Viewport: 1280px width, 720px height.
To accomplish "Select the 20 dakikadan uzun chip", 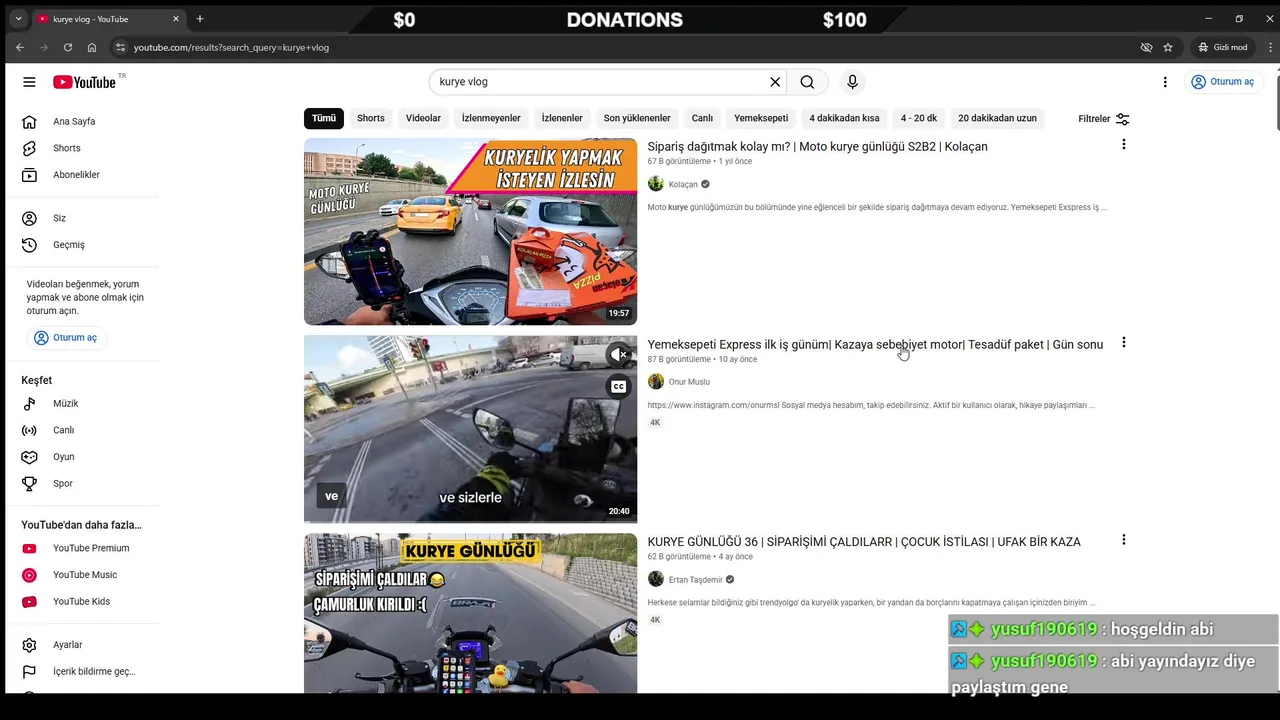I will [997, 118].
